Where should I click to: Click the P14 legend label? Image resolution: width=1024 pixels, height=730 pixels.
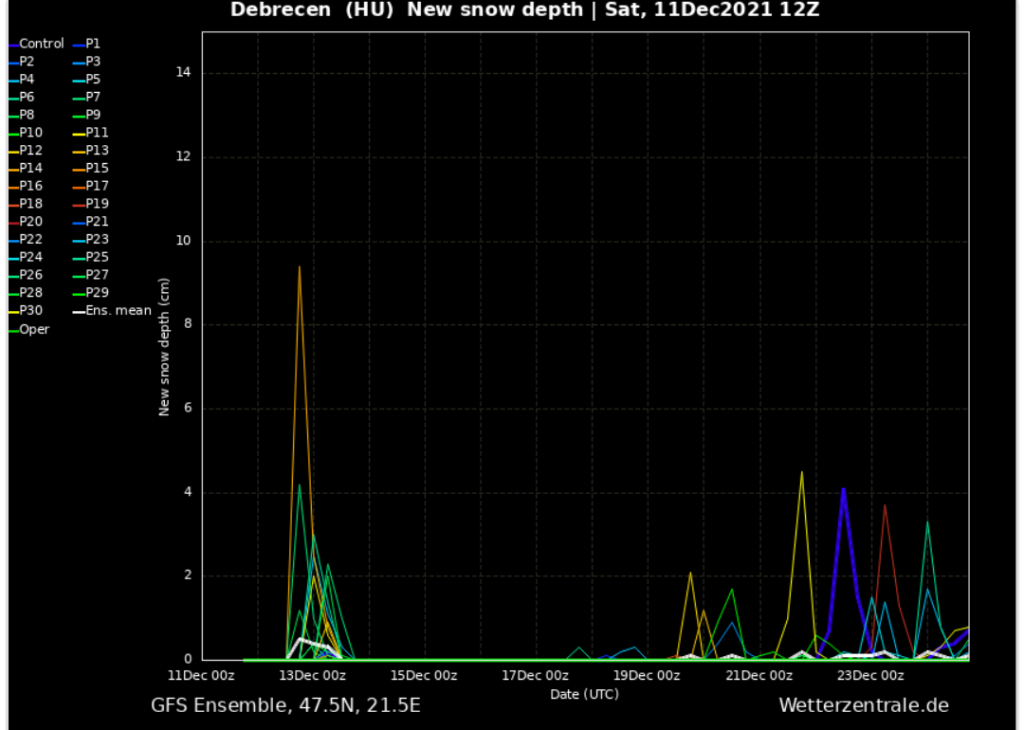(31, 169)
